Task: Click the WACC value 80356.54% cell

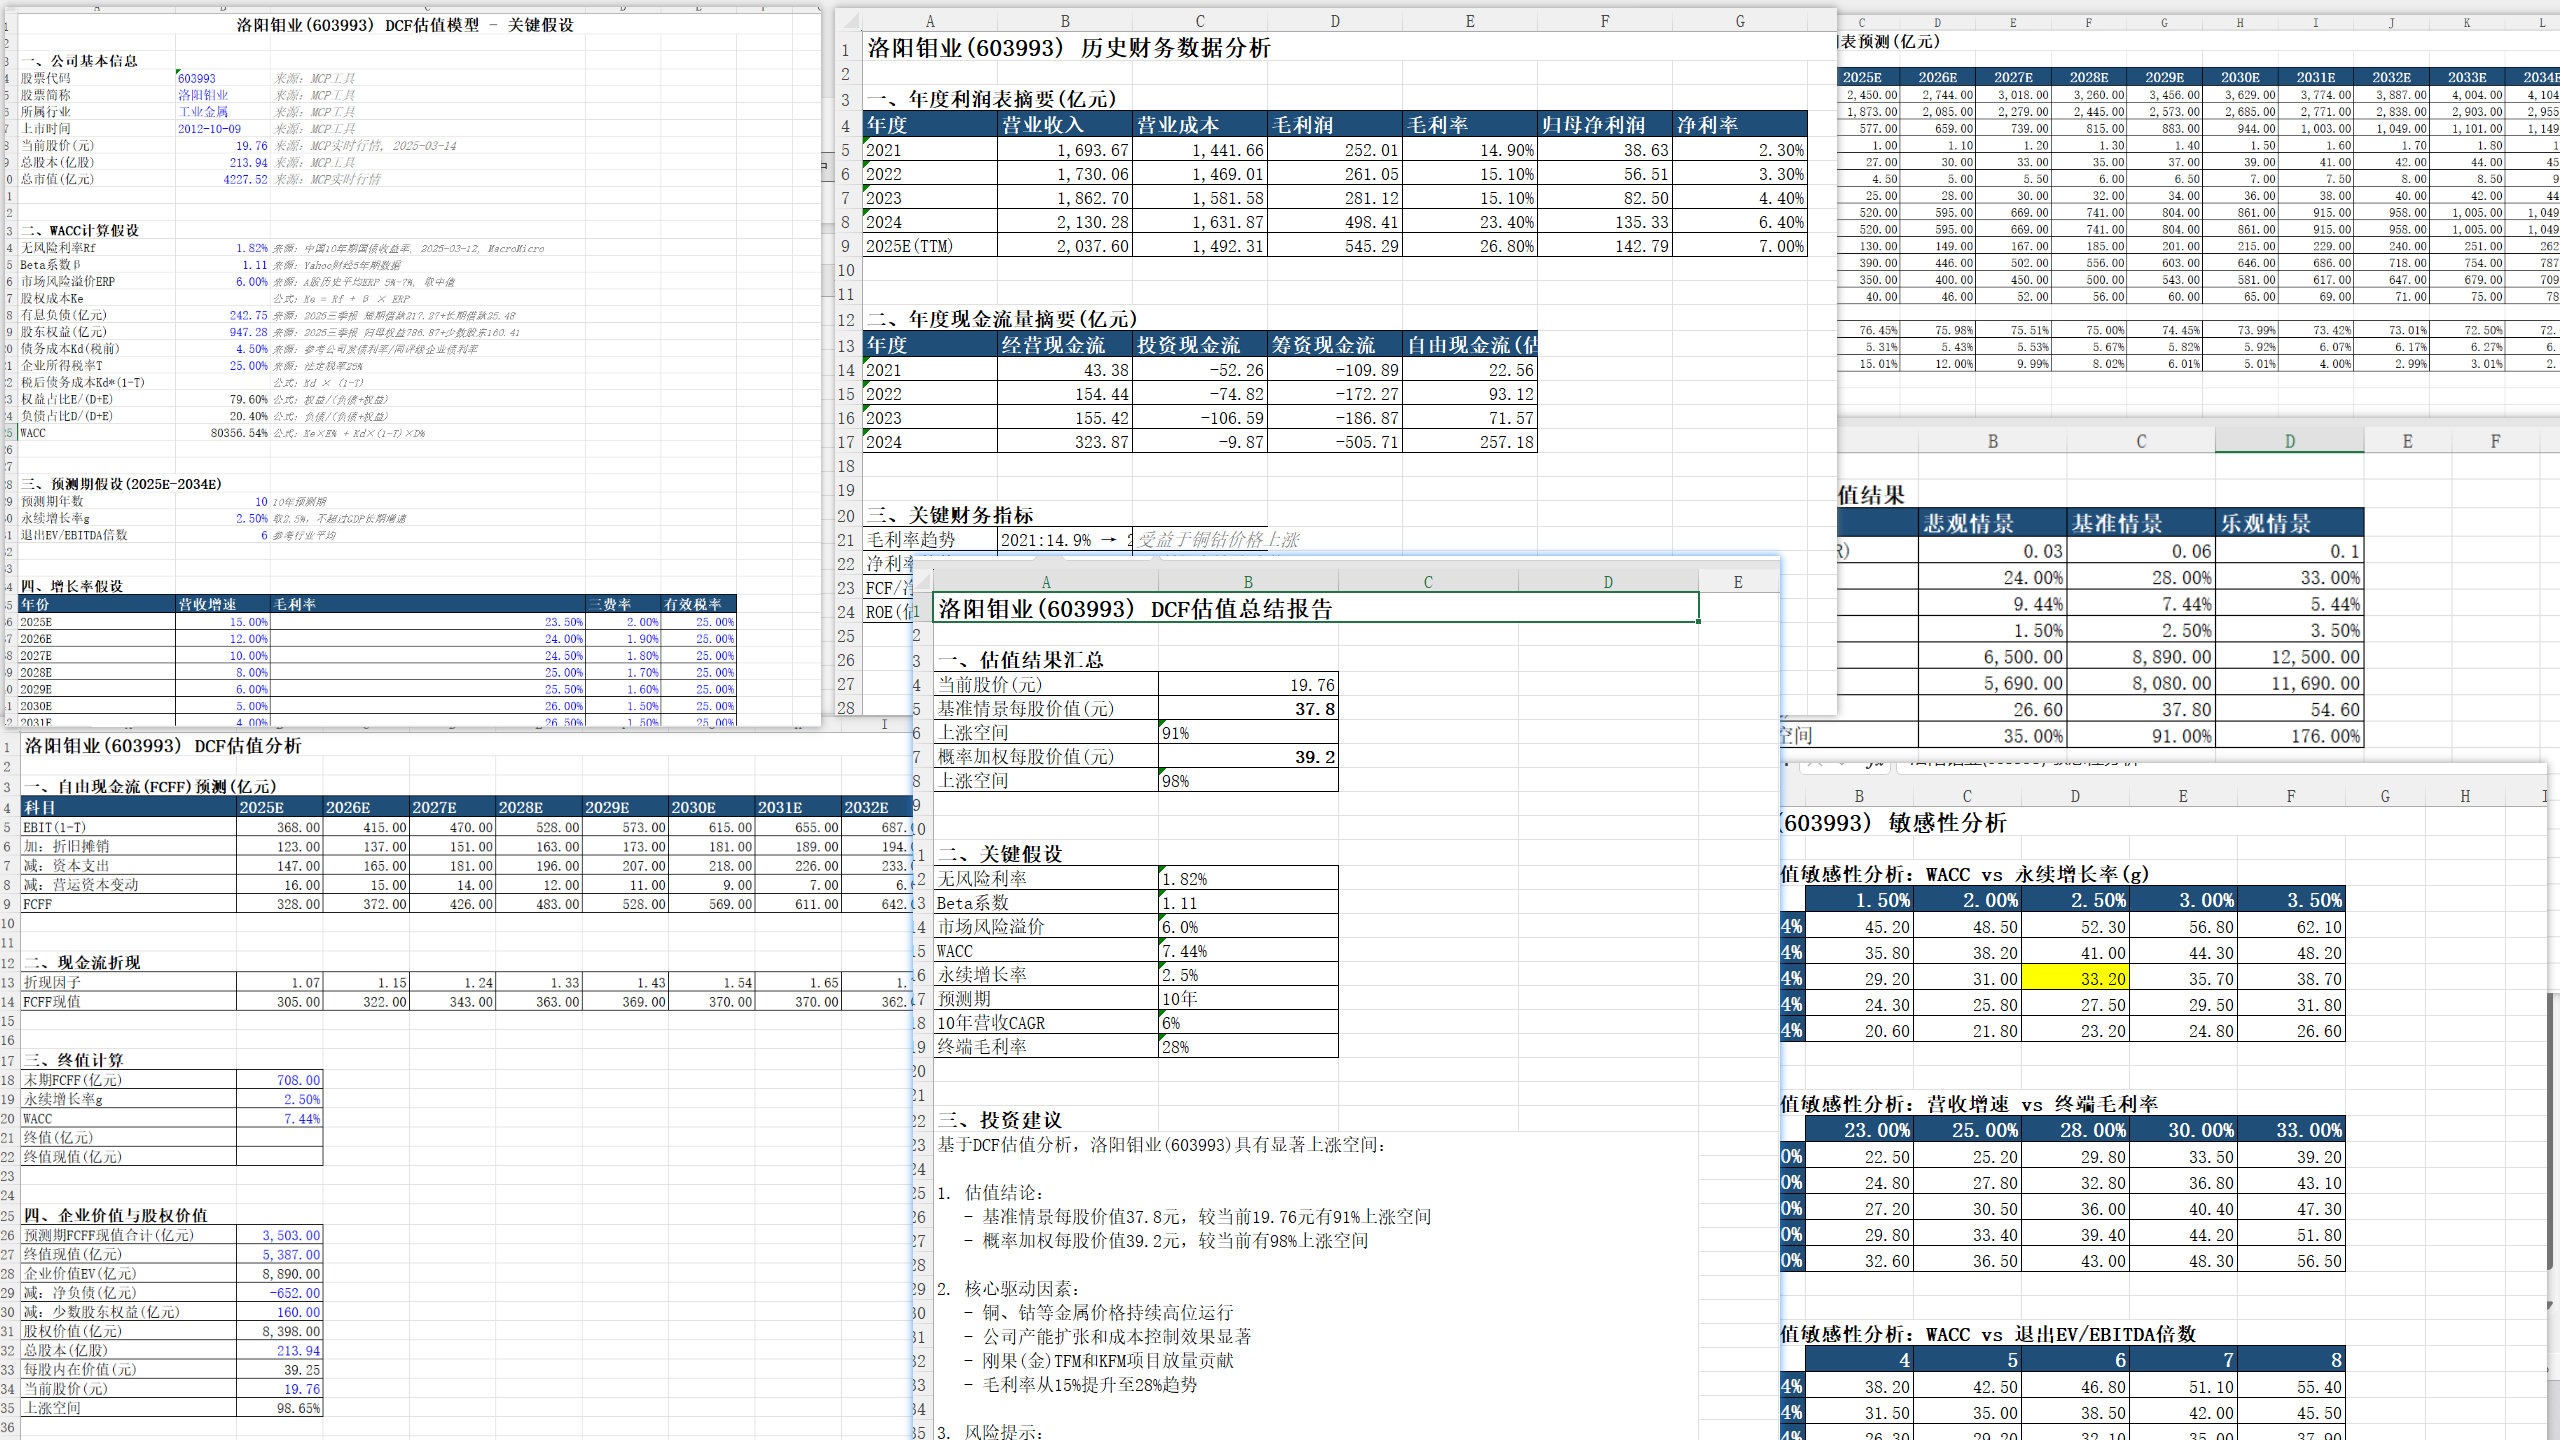Action: point(223,434)
